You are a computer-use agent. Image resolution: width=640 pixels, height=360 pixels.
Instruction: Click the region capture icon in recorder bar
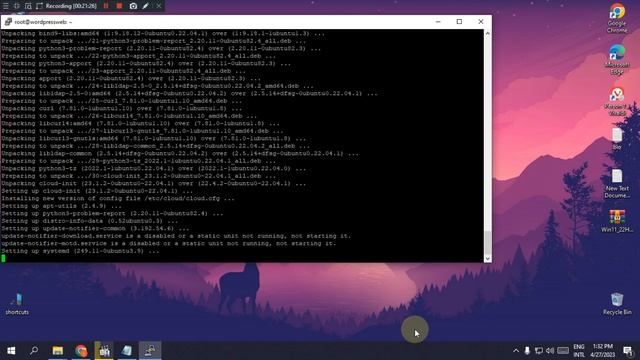pyautogui.click(x=28, y=6)
